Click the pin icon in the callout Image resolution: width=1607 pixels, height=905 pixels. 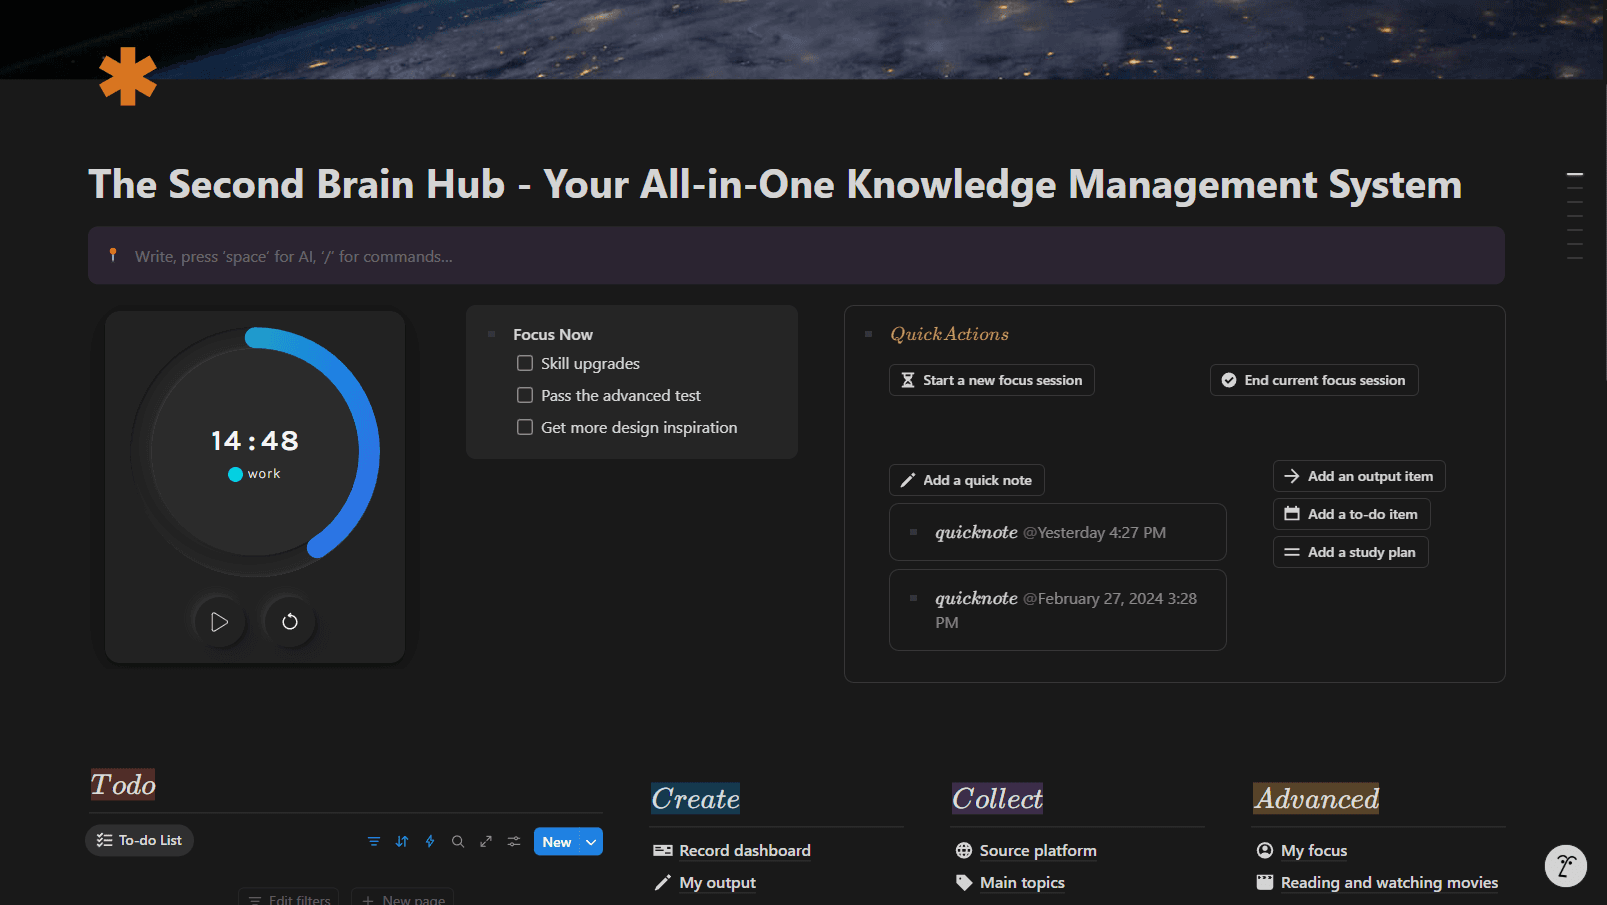point(113,255)
